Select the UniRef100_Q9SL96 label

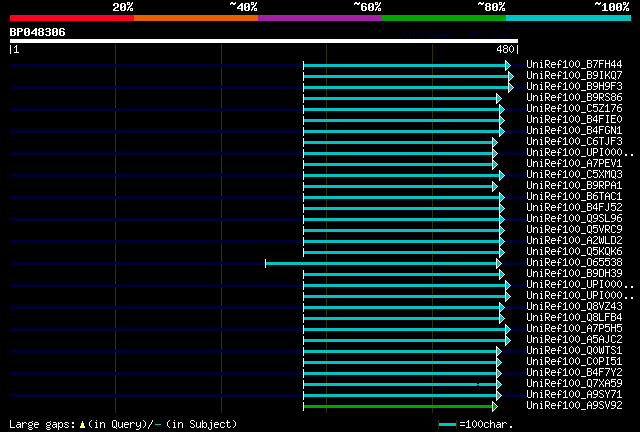click(574, 218)
